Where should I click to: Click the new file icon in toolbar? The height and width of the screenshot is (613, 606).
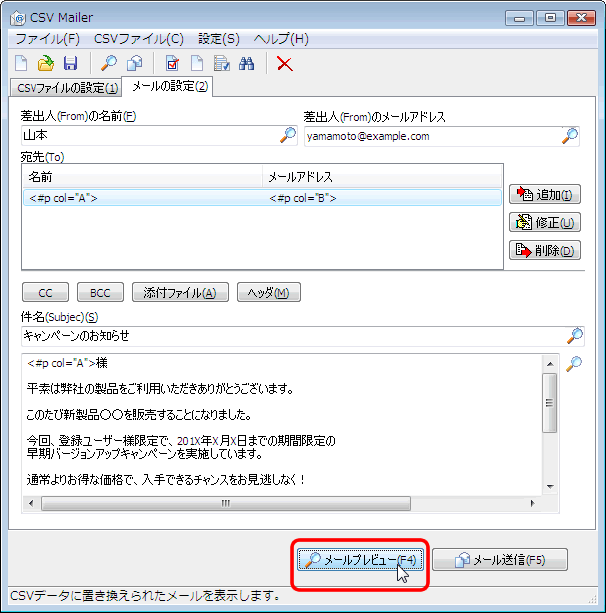(22, 63)
